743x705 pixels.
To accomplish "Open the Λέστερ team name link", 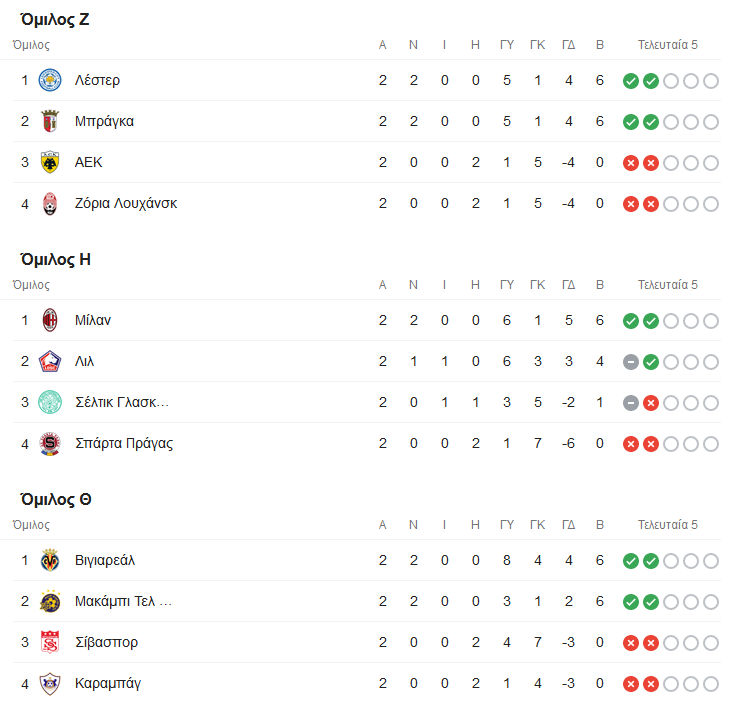I will 97,80.
